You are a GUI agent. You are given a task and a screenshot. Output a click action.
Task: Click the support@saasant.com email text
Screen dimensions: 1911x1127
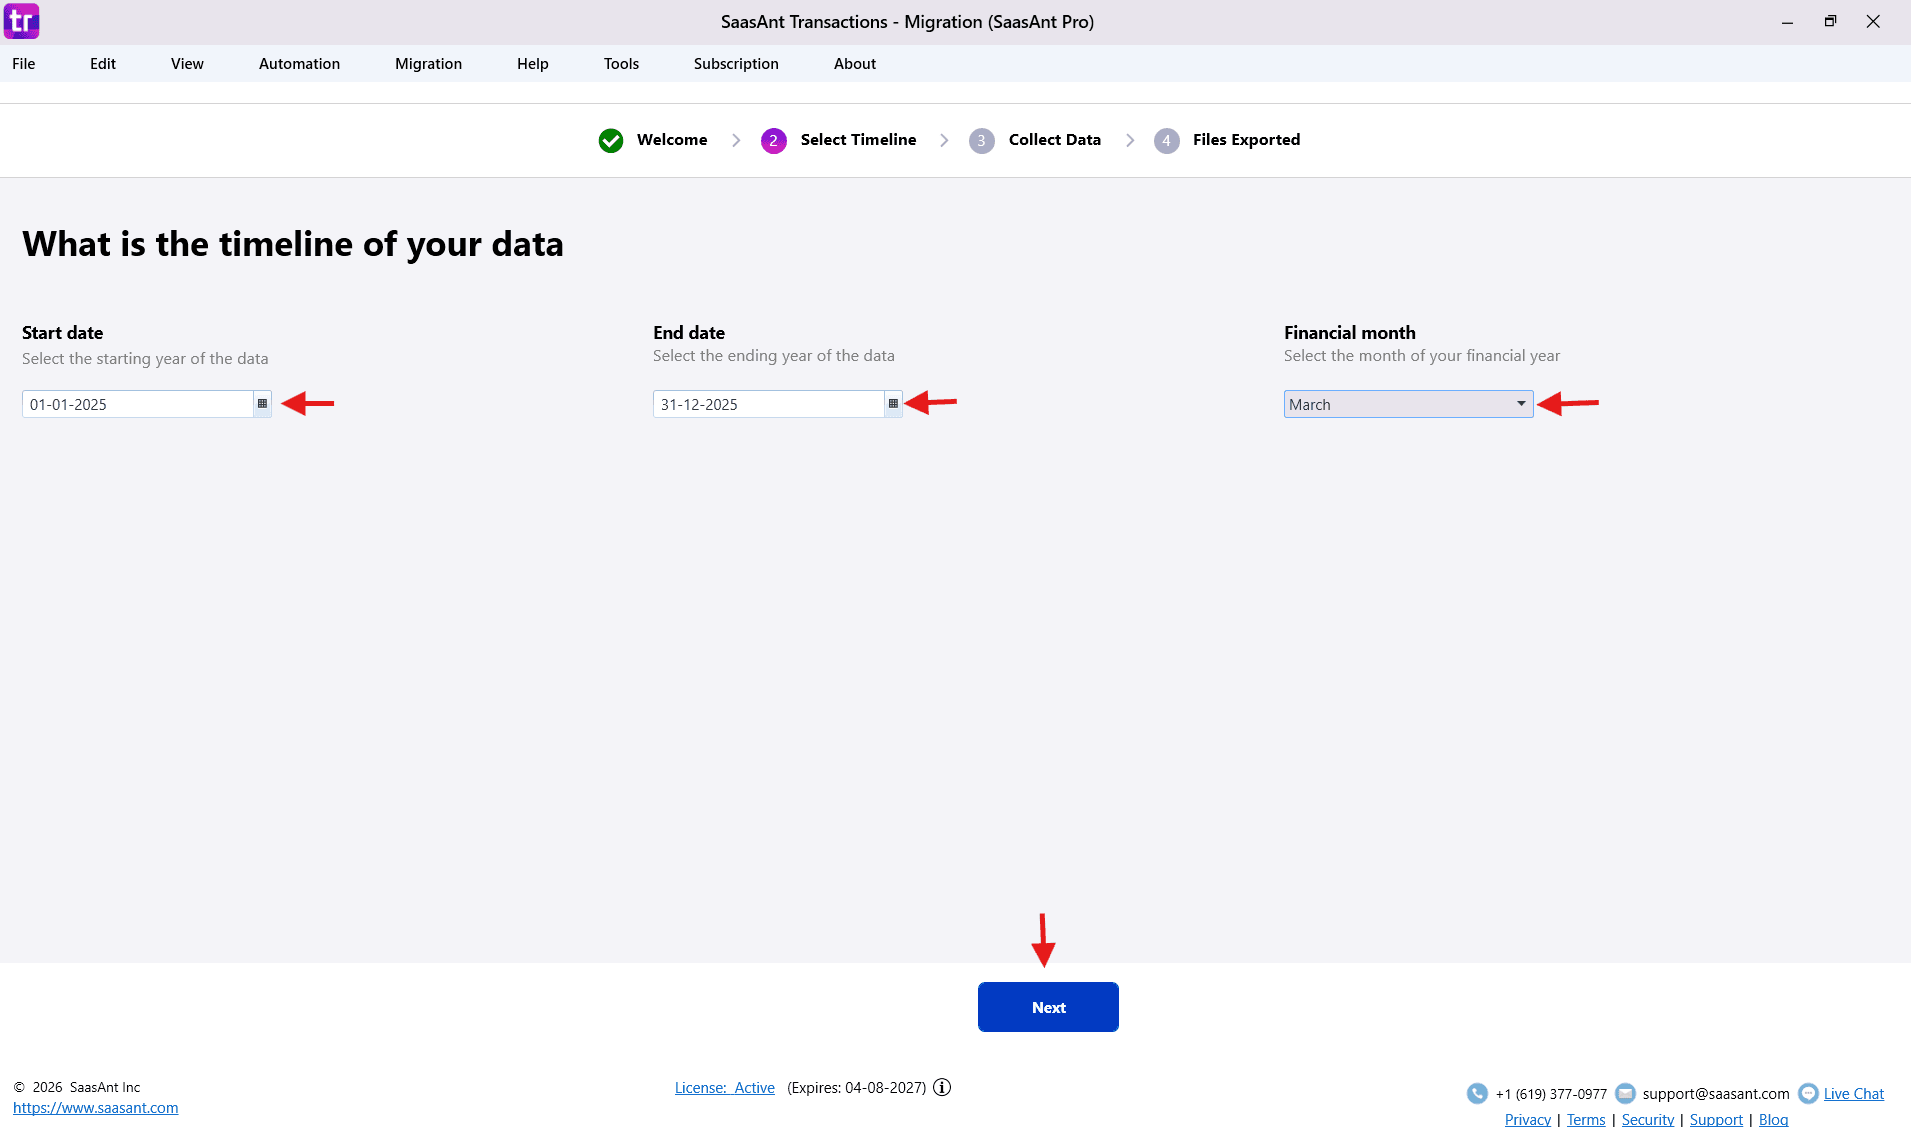point(1716,1094)
